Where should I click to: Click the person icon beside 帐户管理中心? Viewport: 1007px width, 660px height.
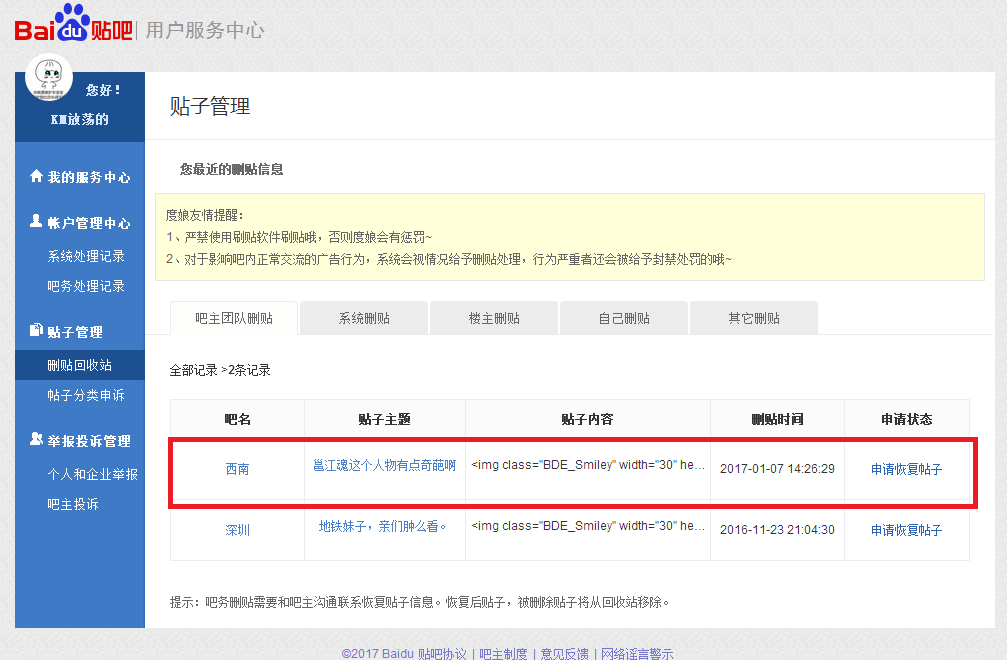(36, 221)
